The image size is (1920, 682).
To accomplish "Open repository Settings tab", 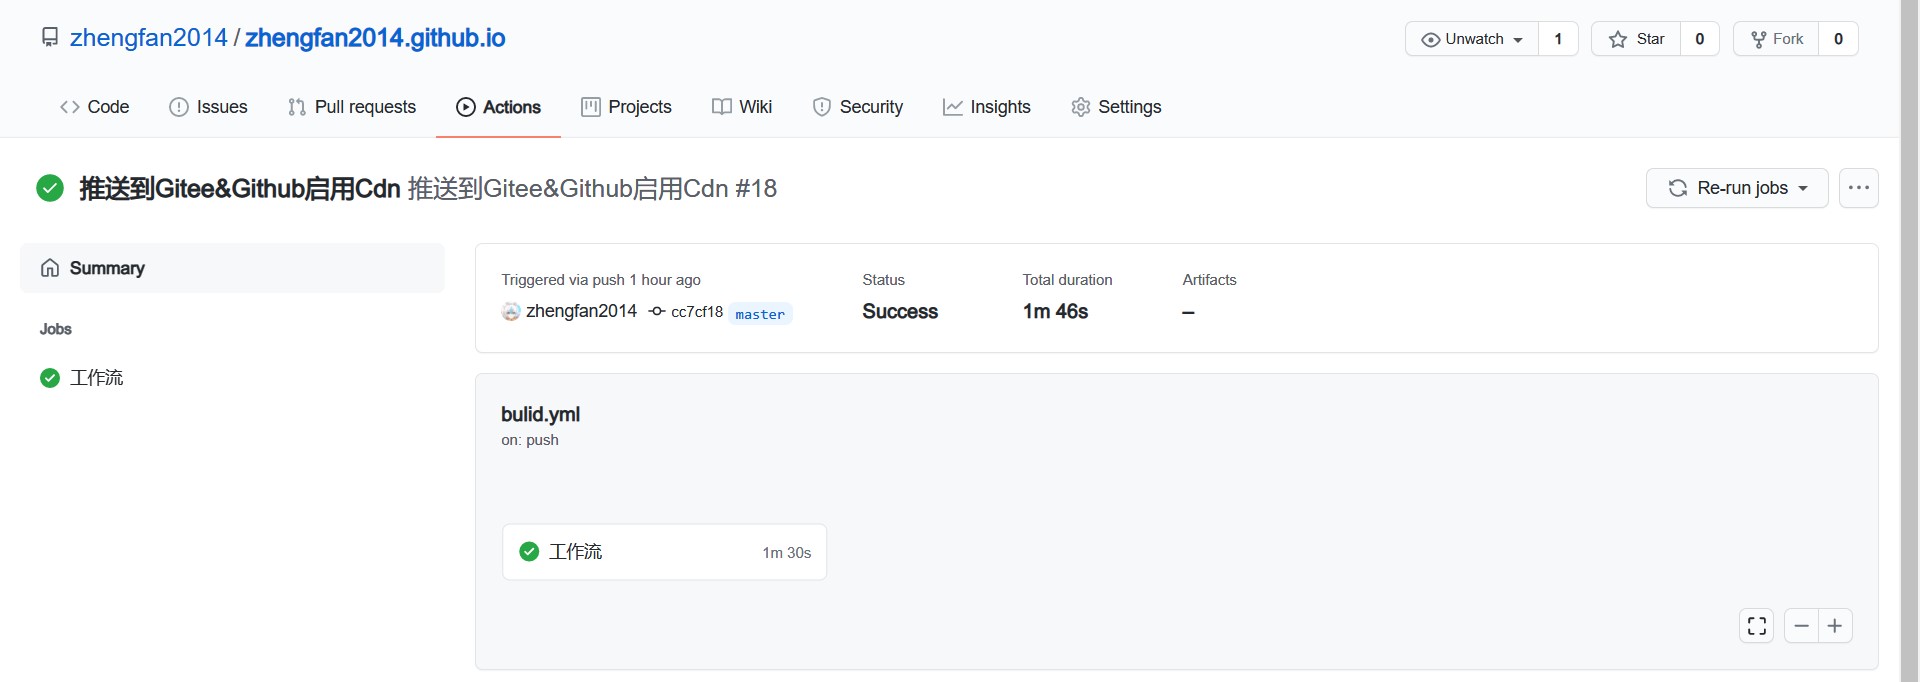I will (1116, 107).
